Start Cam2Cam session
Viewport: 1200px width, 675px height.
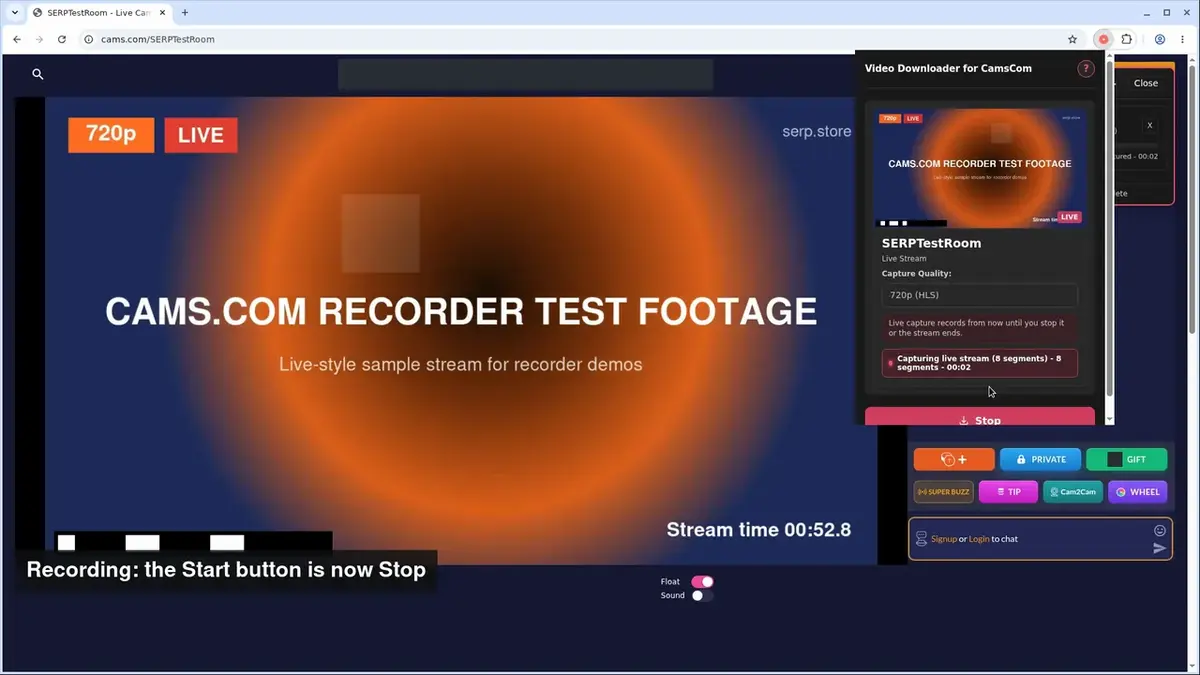point(1073,492)
